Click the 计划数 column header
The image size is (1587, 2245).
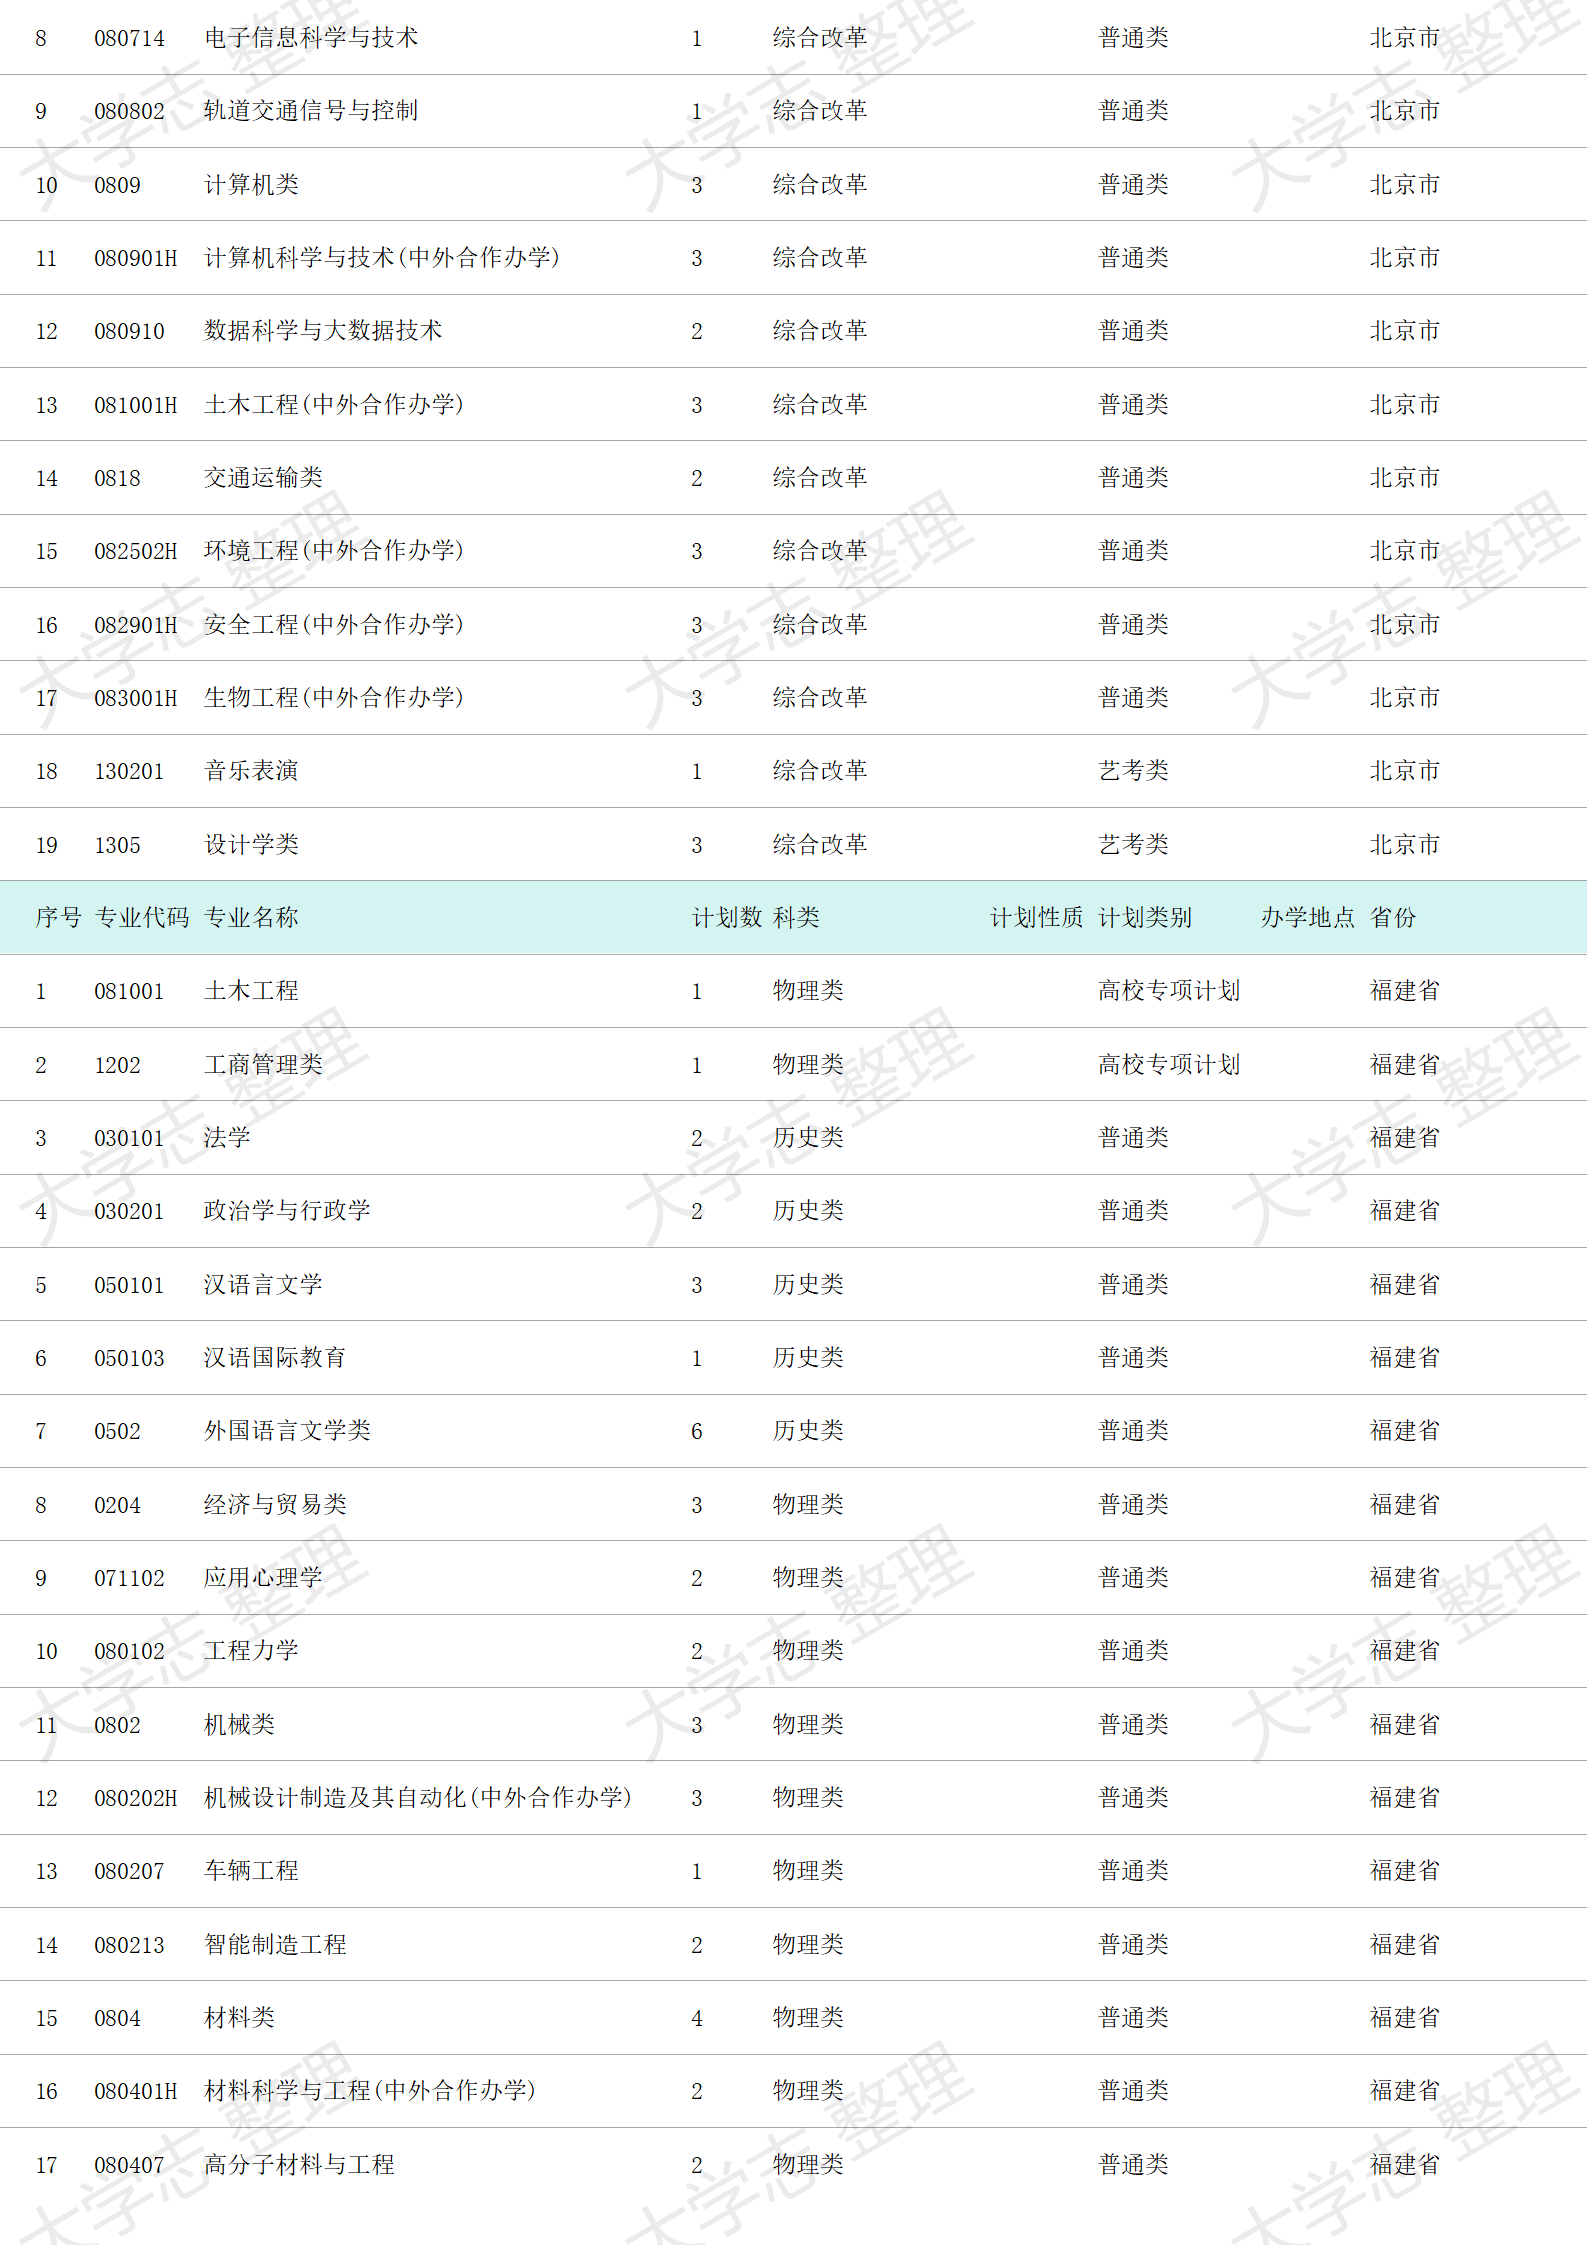[x=726, y=917]
